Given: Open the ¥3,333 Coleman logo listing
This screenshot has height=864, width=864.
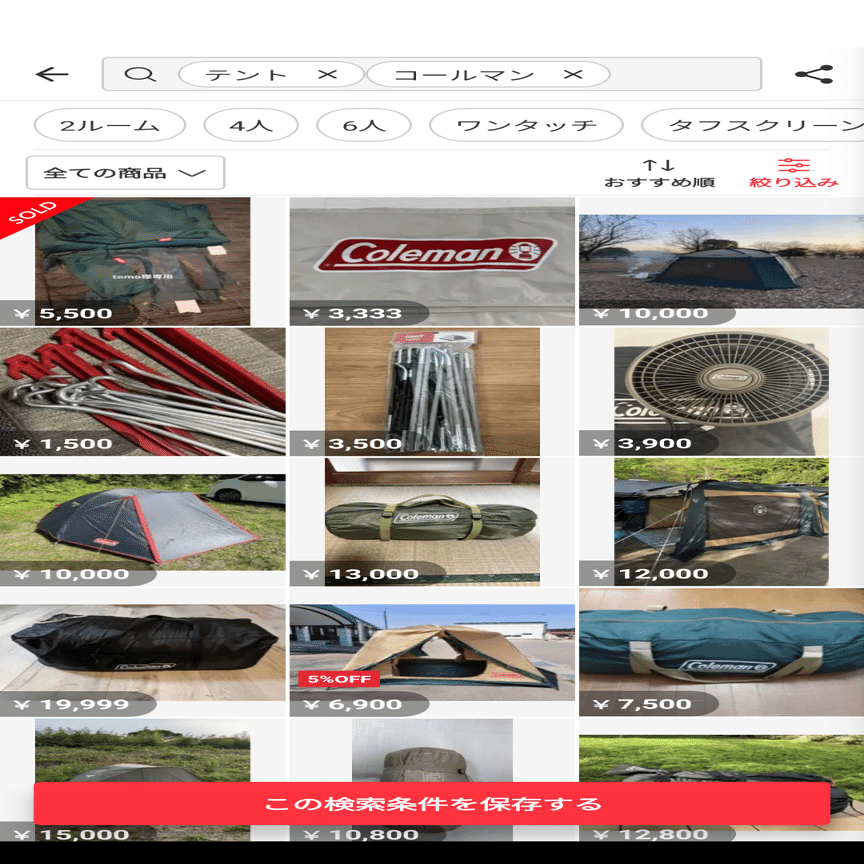Looking at the screenshot, I should pos(432,261).
